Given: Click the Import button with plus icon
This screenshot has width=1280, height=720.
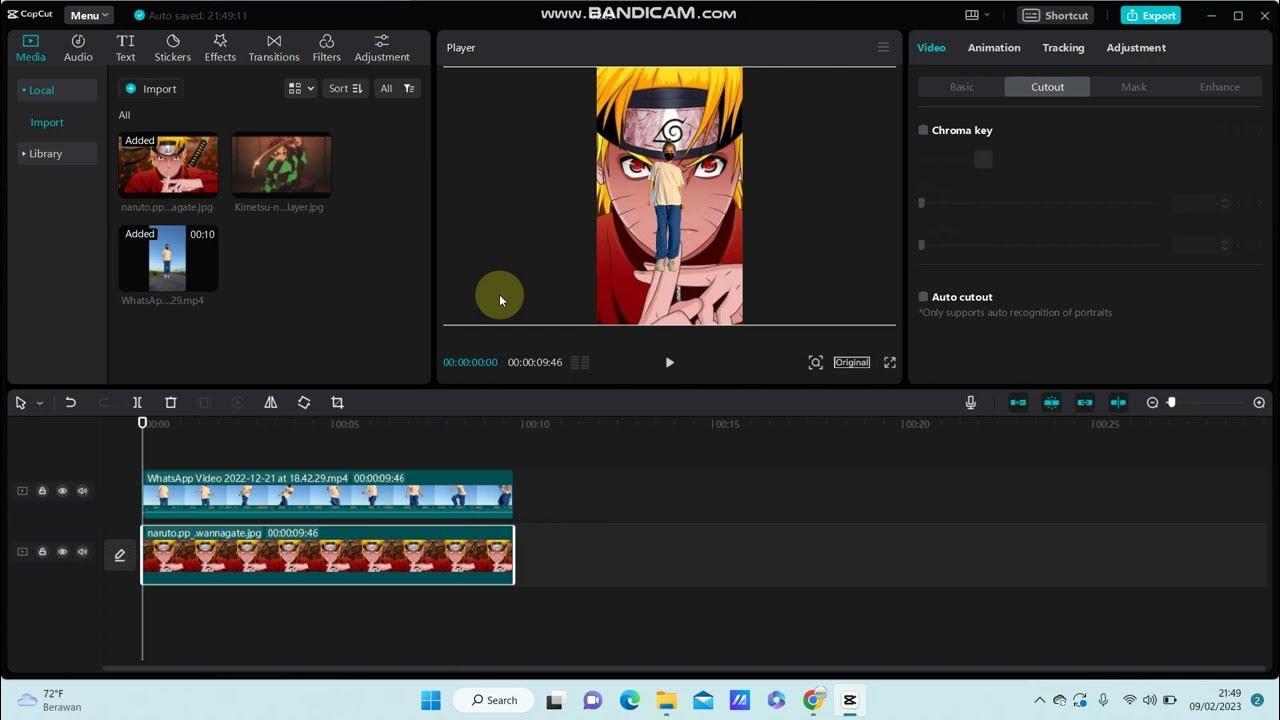Looking at the screenshot, I should tap(151, 89).
